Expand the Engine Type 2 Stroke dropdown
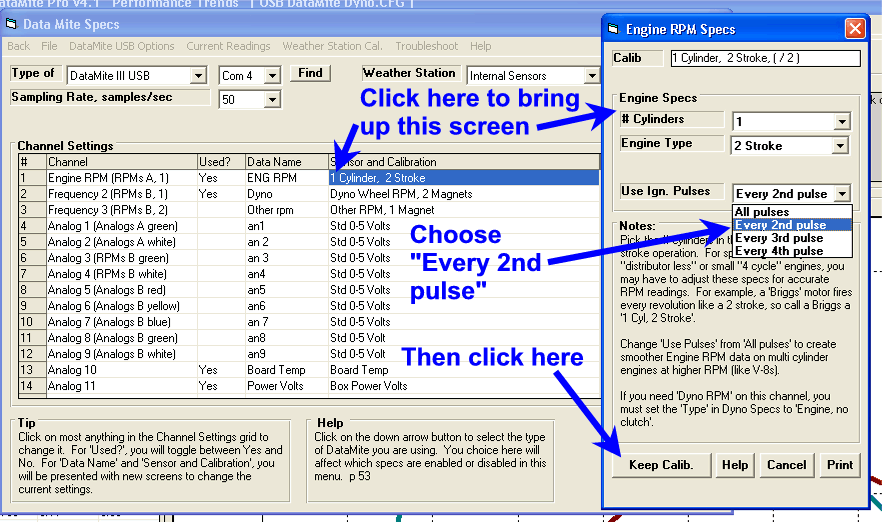This screenshot has height=522, width=882. pos(840,146)
